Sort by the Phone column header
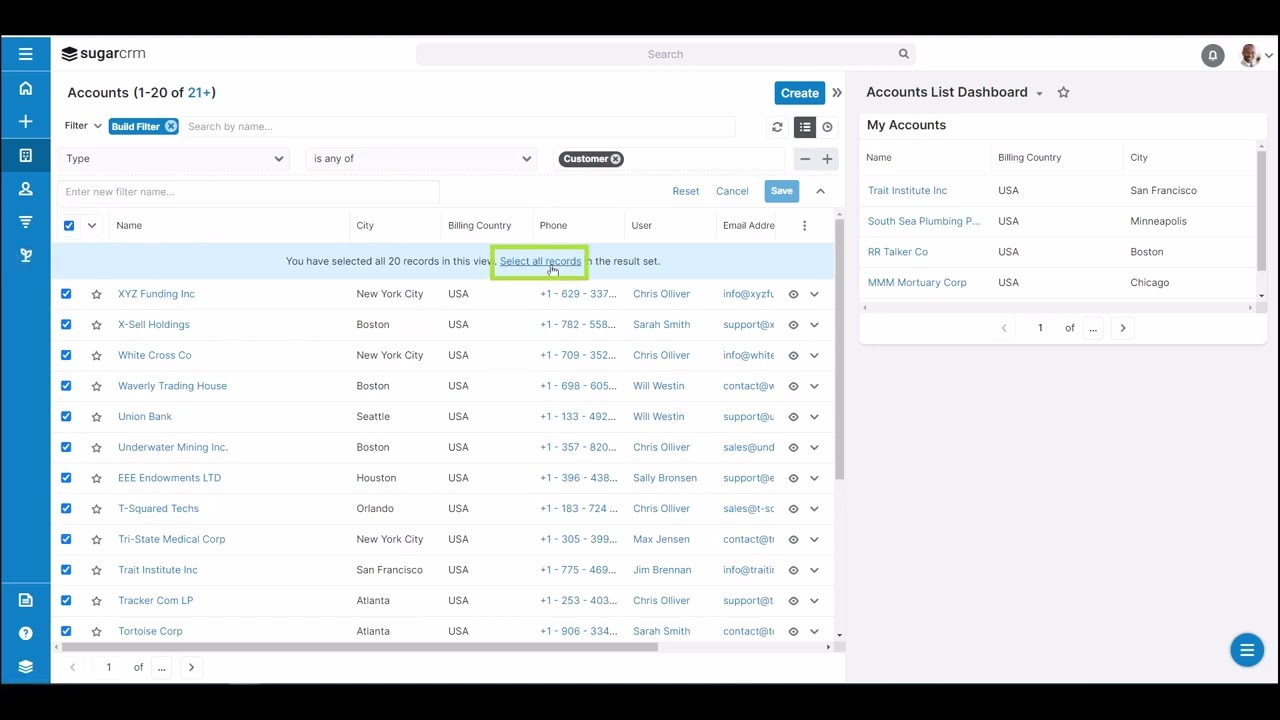The width and height of the screenshot is (1280, 720). coord(553,225)
